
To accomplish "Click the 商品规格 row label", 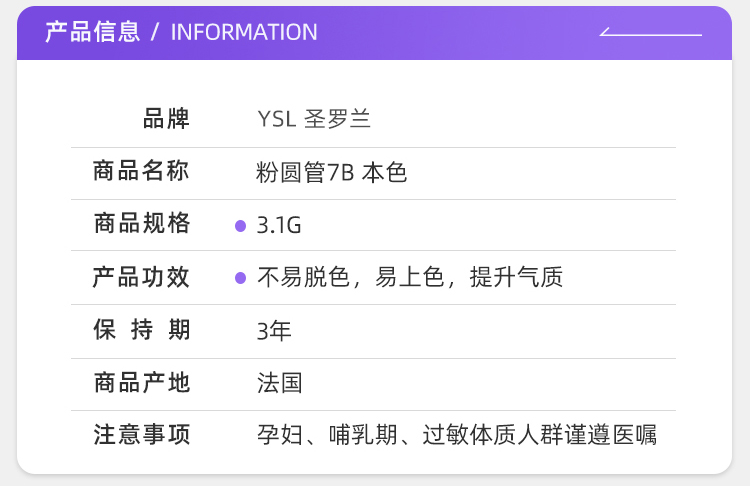I will pyautogui.click(x=141, y=224).
